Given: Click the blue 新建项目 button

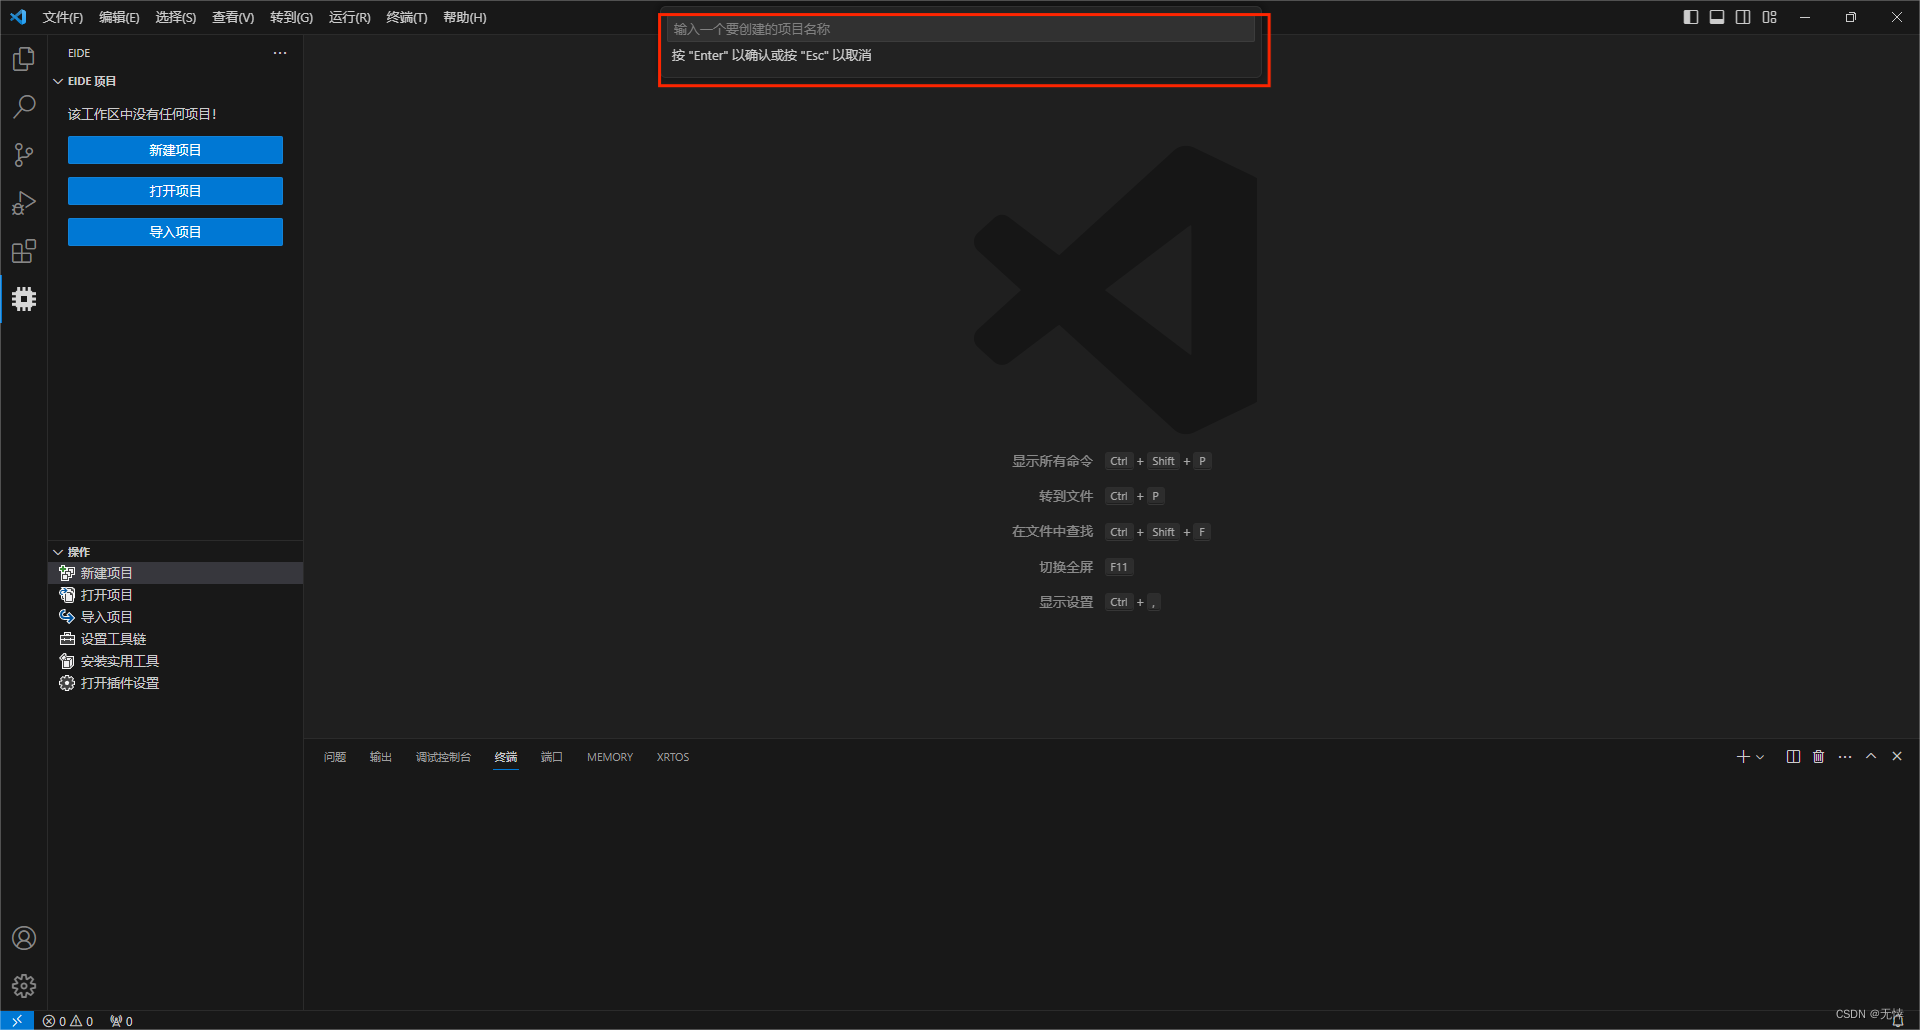Looking at the screenshot, I should click(175, 150).
